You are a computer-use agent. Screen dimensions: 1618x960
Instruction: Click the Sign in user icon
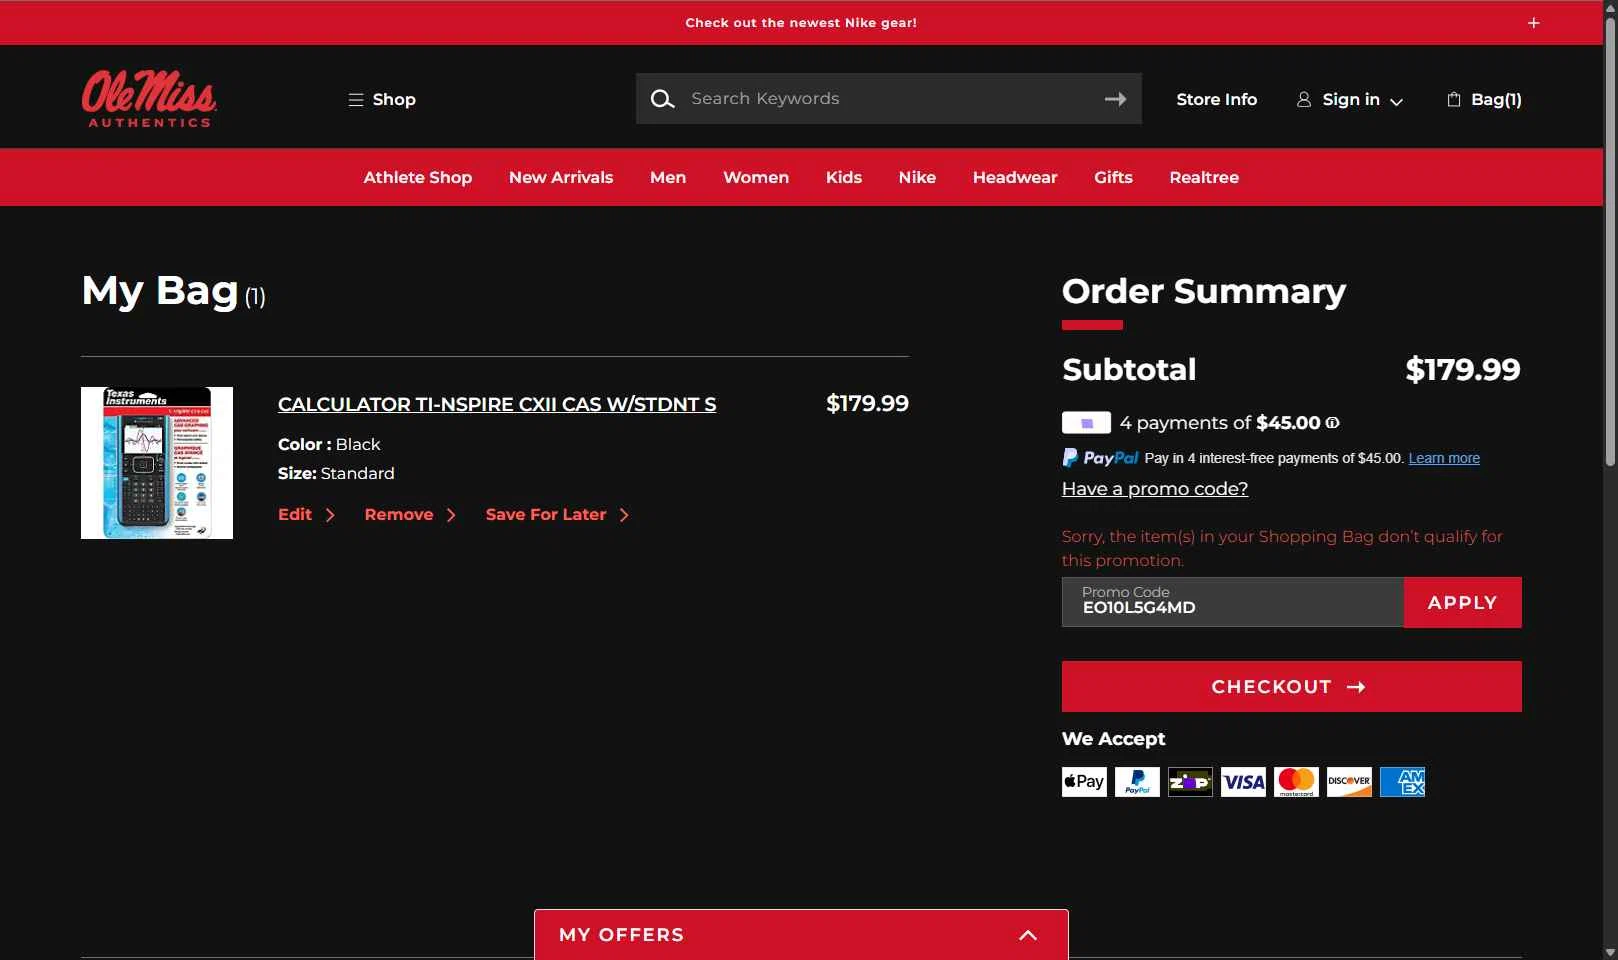[1304, 99]
